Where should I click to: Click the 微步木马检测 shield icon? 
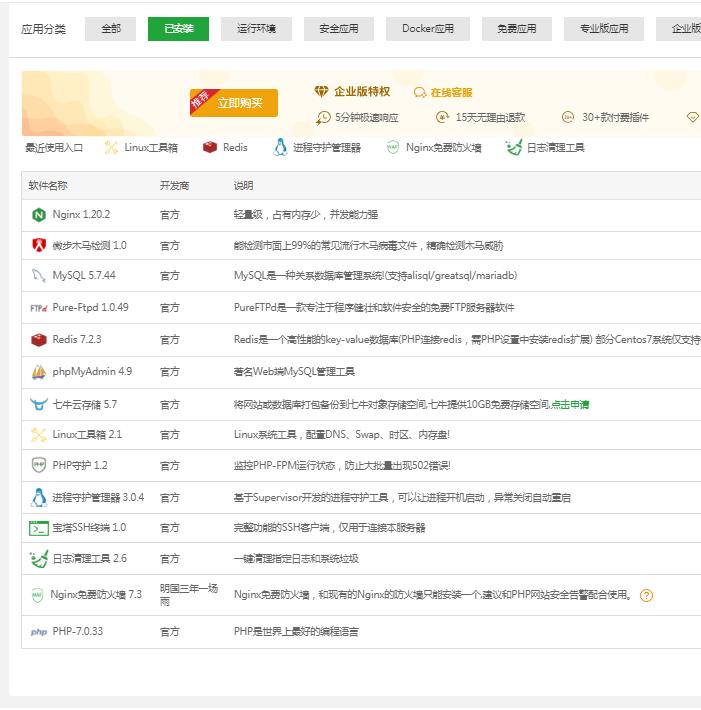point(39,245)
